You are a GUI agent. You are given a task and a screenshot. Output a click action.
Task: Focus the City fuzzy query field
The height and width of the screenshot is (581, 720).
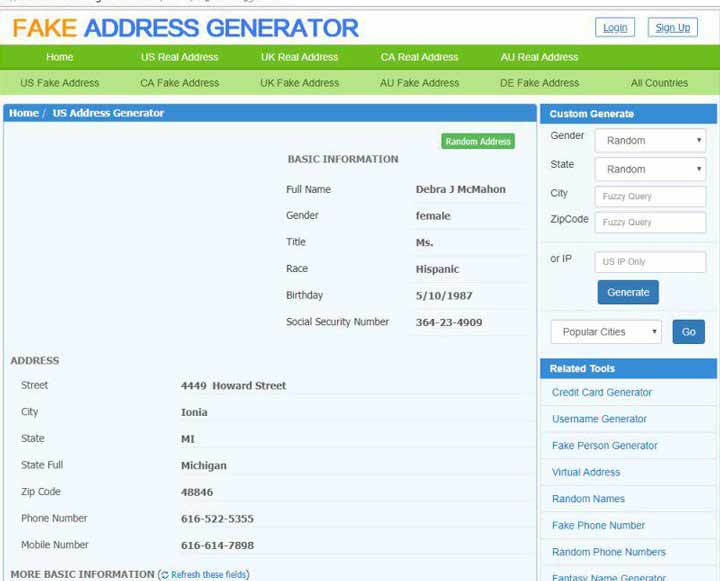tap(650, 197)
